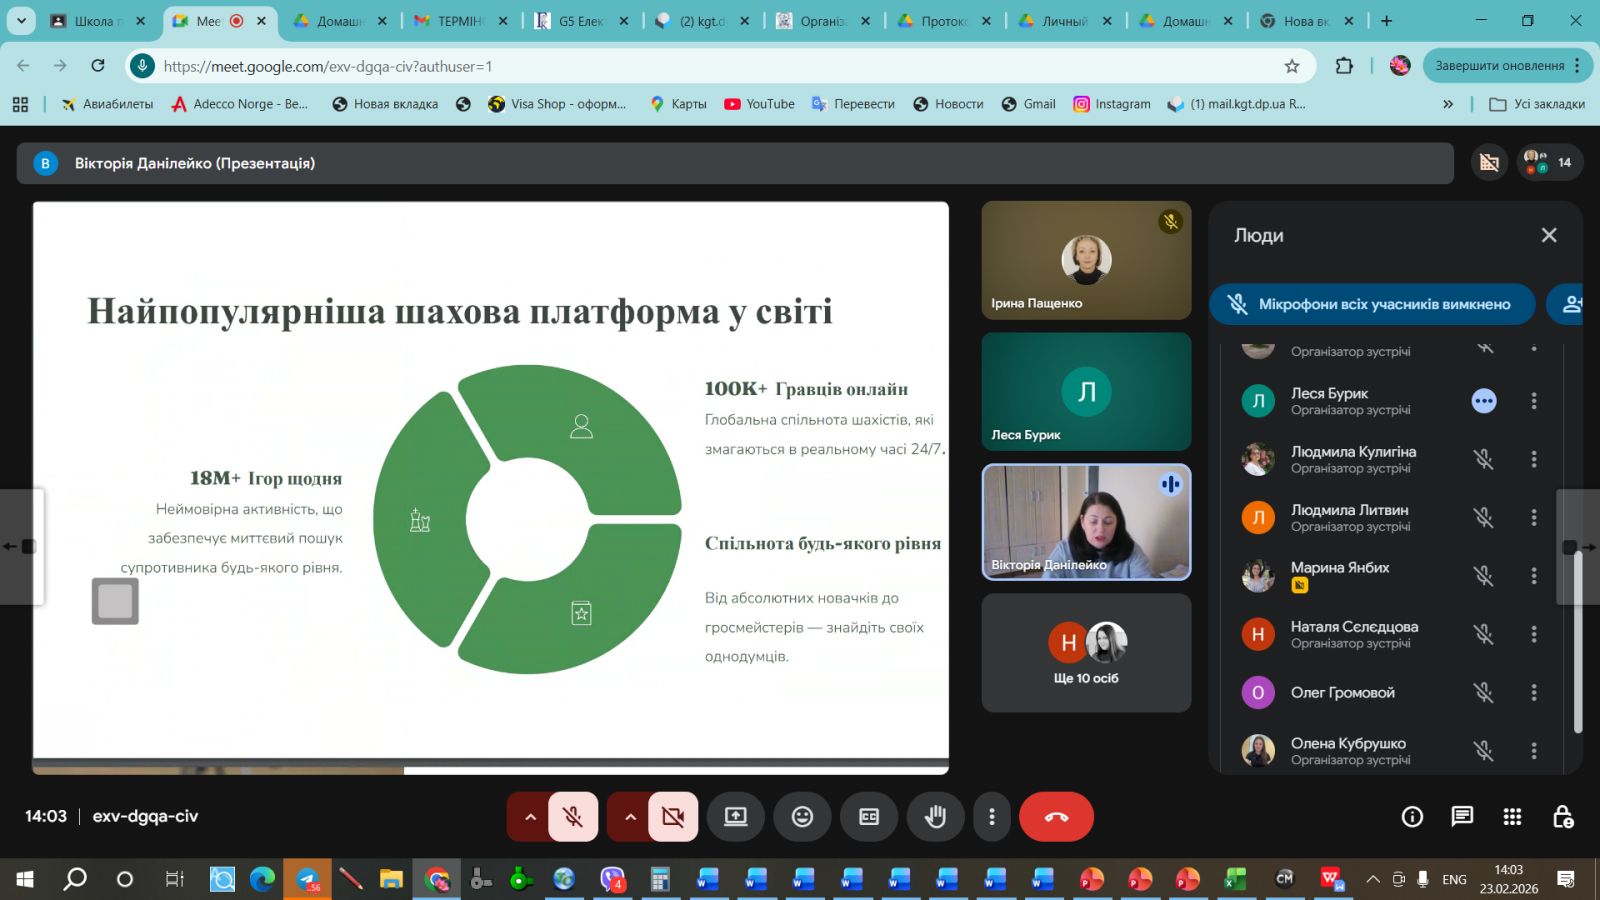
Task: Toggle closed captions button
Action: tap(869, 817)
